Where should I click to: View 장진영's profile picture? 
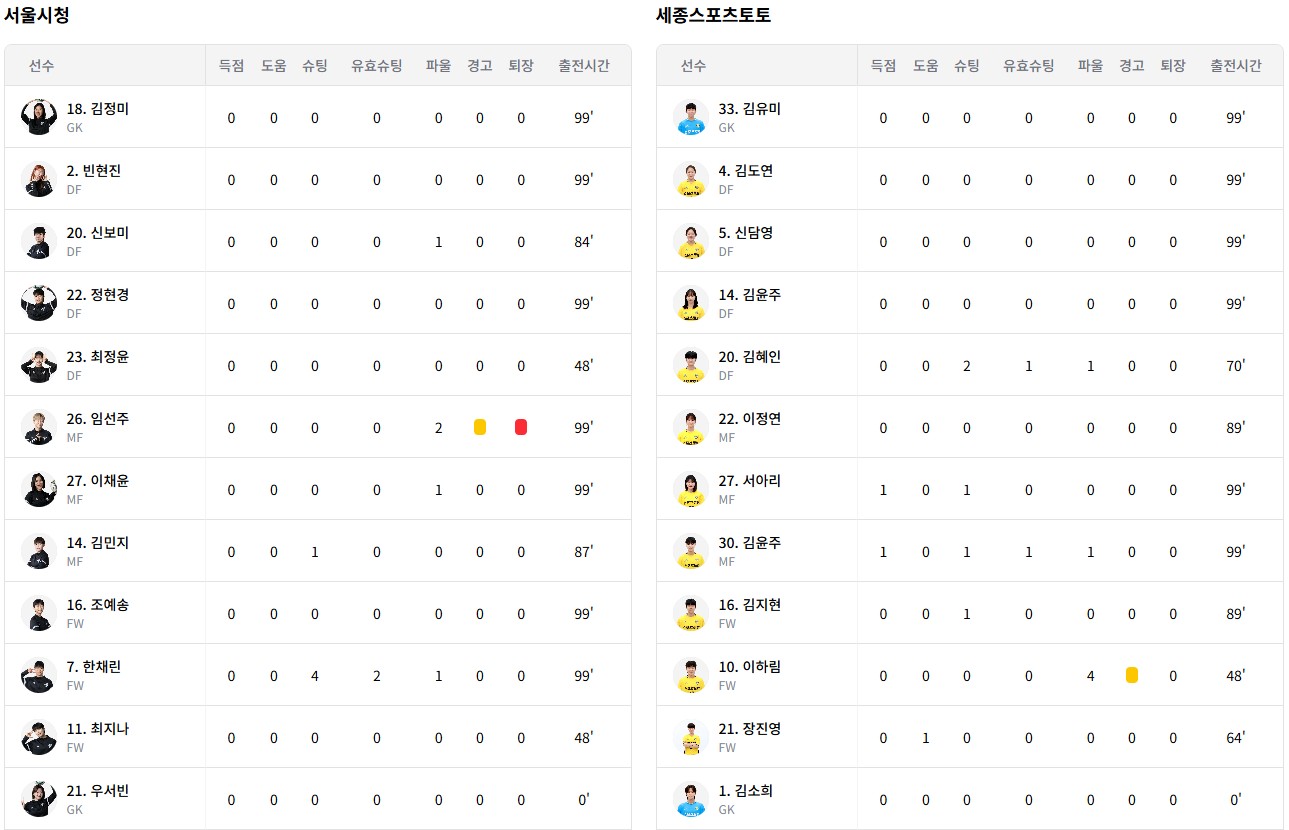pos(691,737)
